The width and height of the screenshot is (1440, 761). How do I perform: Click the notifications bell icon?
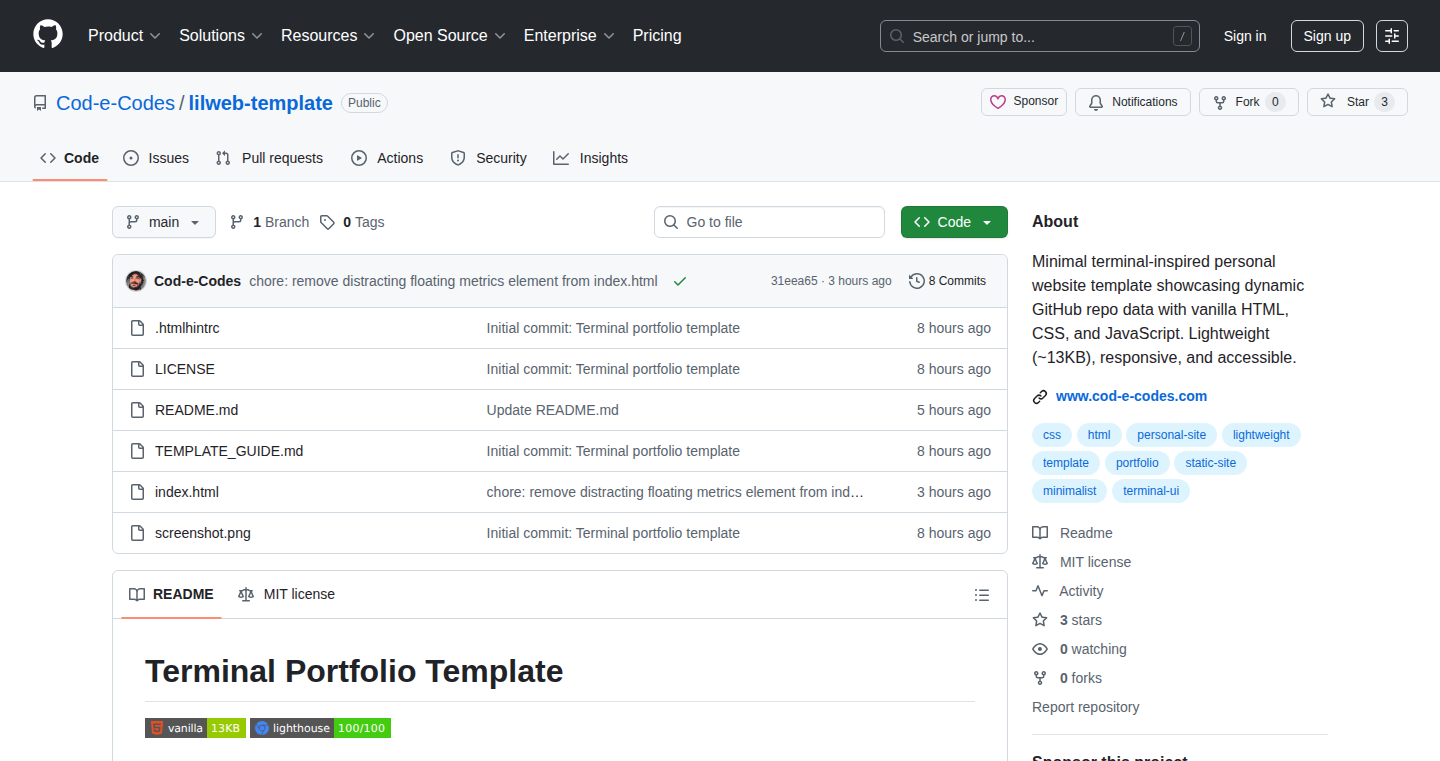[x=1096, y=102]
